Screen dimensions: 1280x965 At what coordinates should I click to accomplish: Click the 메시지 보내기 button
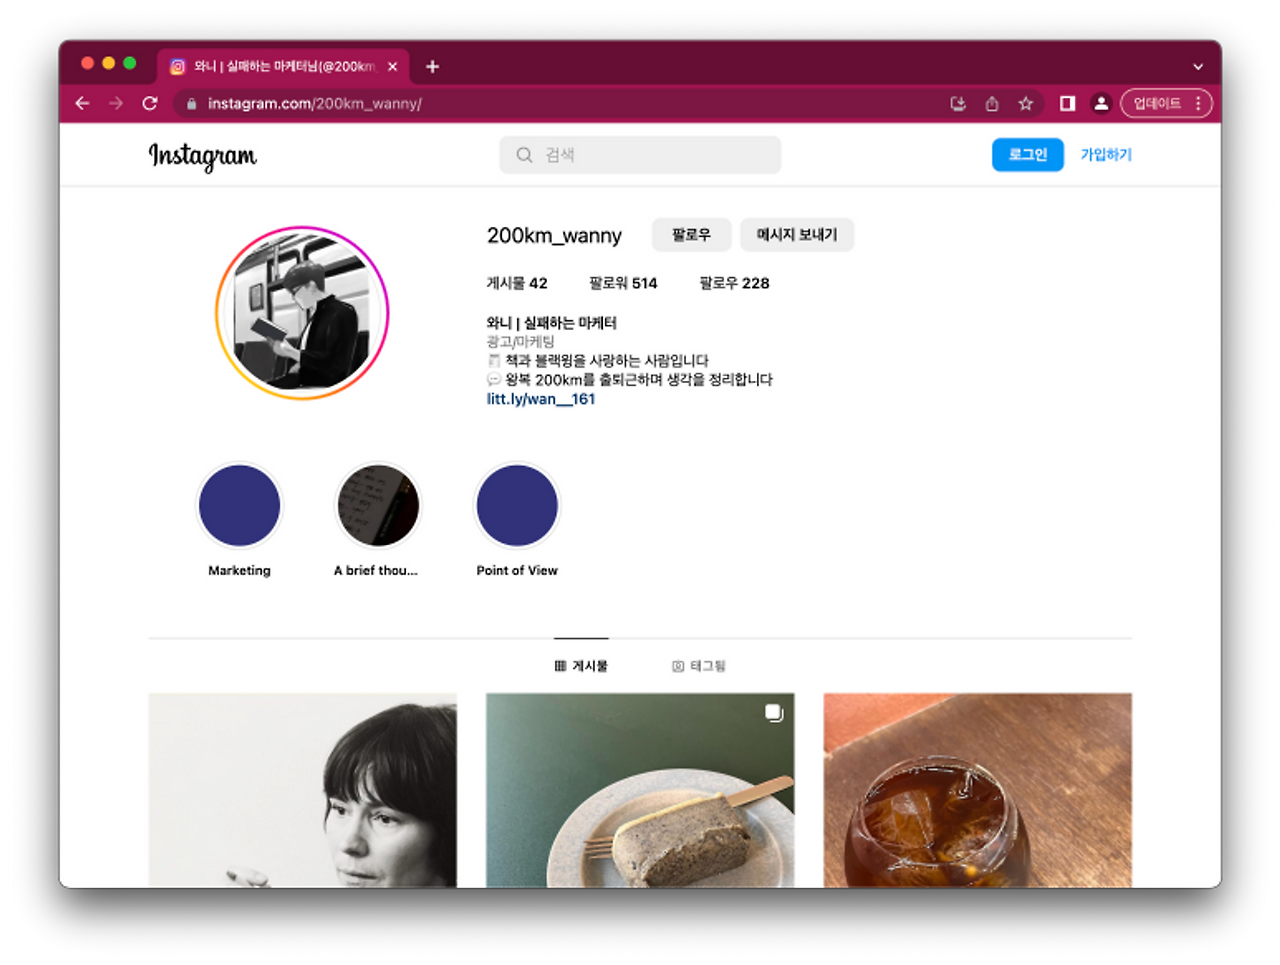pyautogui.click(x=797, y=234)
